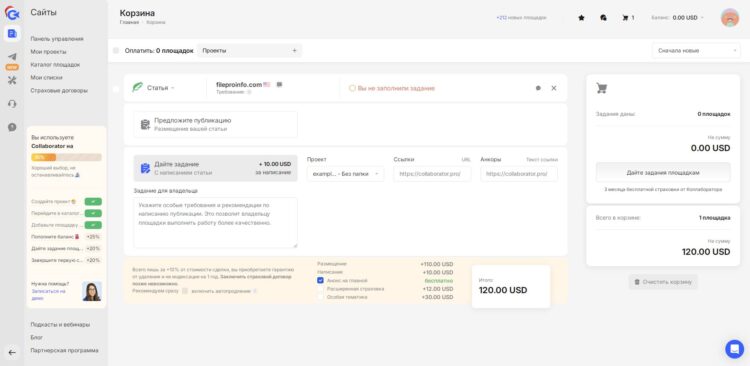Open Мои проекты menu item
This screenshot has height=366, width=750.
point(48,52)
